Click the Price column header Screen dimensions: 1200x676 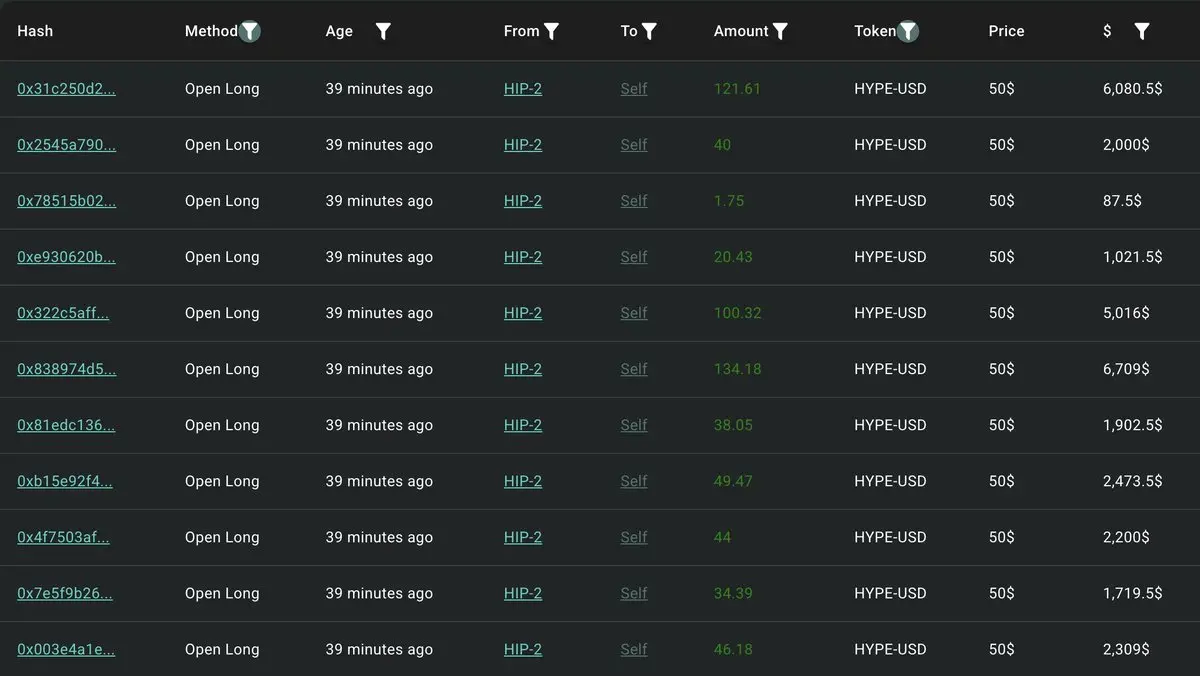pos(1006,31)
